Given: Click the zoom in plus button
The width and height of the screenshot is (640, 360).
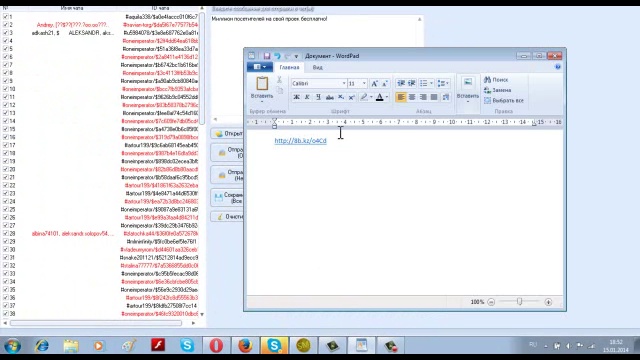Looking at the screenshot, I should (x=548, y=302).
